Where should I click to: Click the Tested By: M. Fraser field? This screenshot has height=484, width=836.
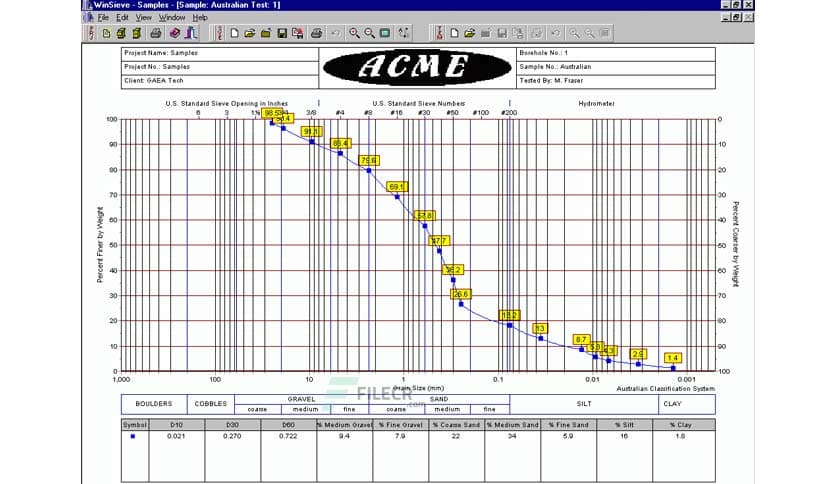pyautogui.click(x=615, y=80)
